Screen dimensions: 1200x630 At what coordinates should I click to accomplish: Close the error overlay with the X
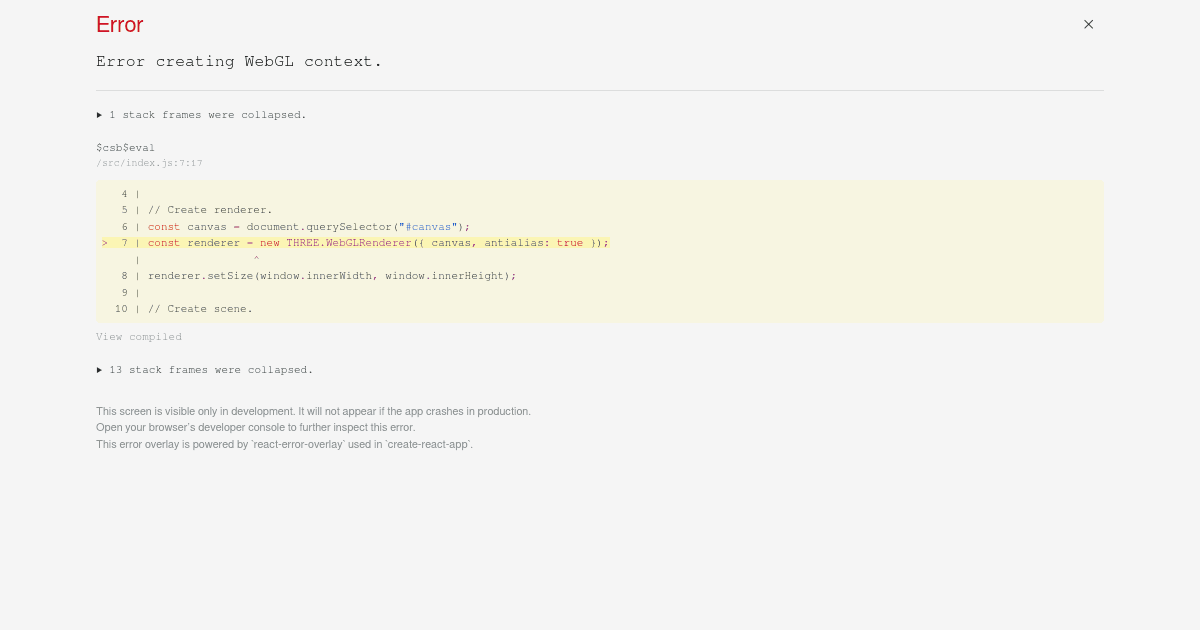click(1088, 24)
